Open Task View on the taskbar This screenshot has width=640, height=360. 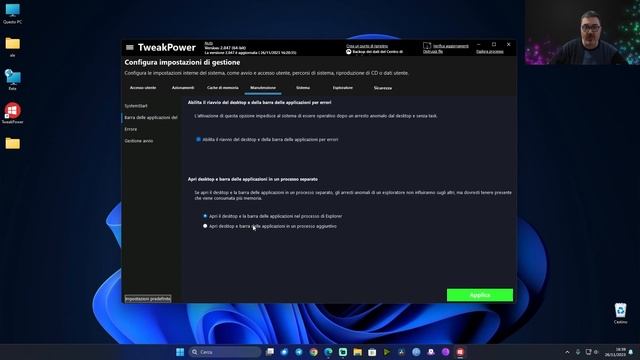pyautogui.click(x=270, y=352)
